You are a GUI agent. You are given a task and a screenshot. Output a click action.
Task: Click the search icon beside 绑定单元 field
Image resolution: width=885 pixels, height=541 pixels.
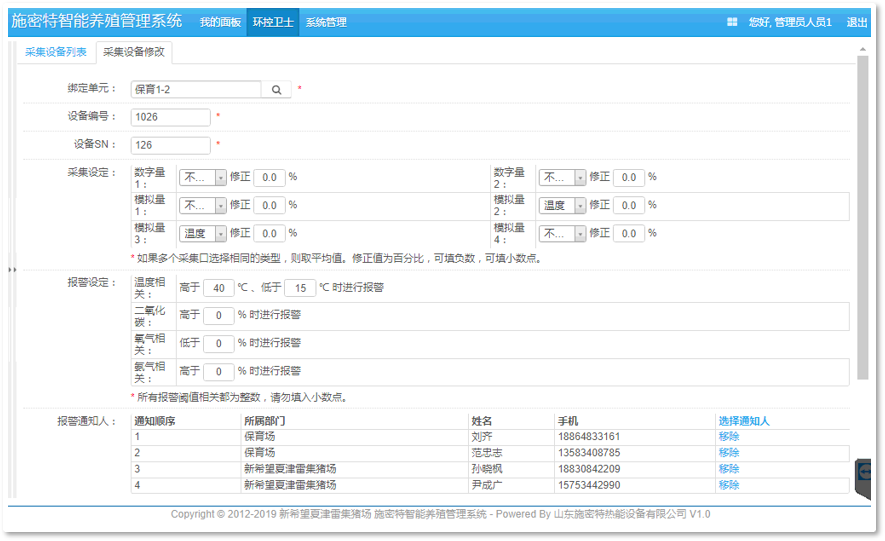tap(276, 90)
